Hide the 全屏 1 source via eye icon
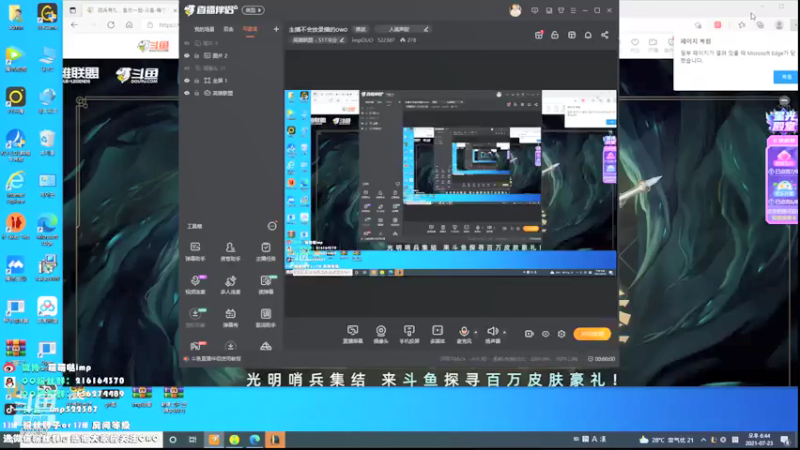Screen dimensions: 800x450 (x=187, y=81)
